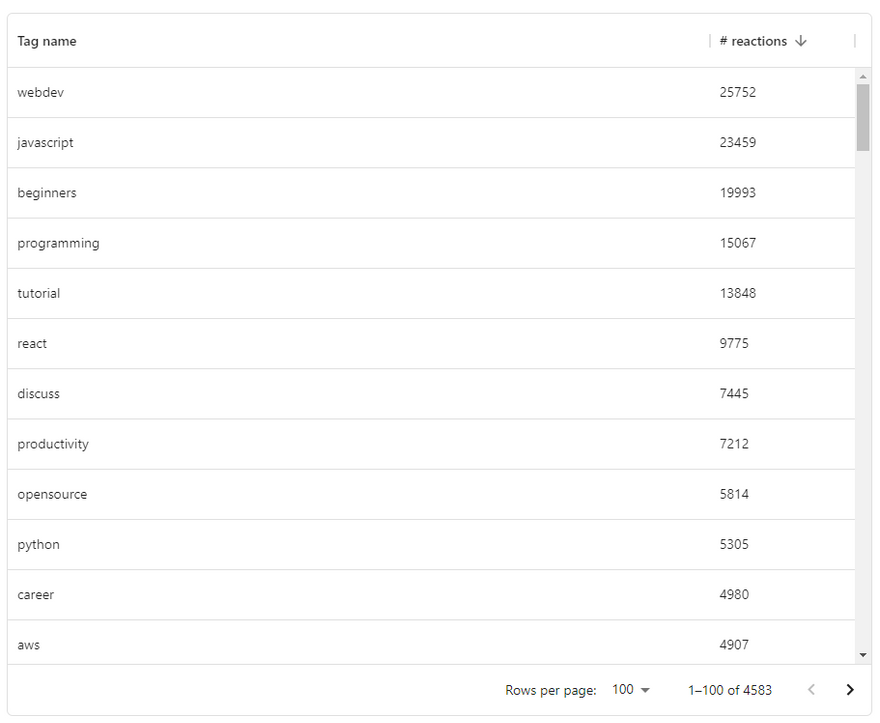Click the descending sort arrow beside reactions
Screen dimensions: 880x723
801,41
